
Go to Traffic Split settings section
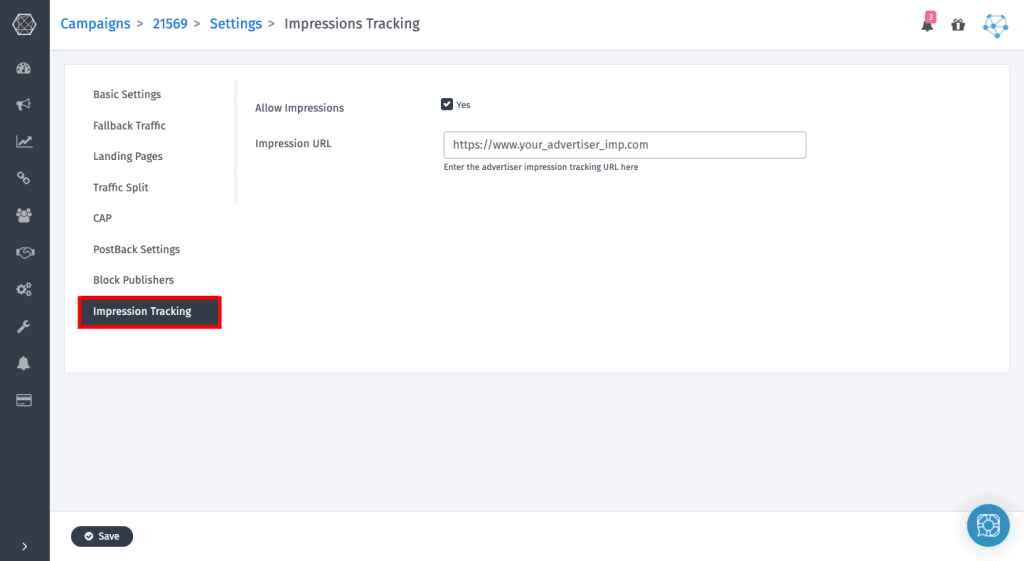[x=120, y=187]
